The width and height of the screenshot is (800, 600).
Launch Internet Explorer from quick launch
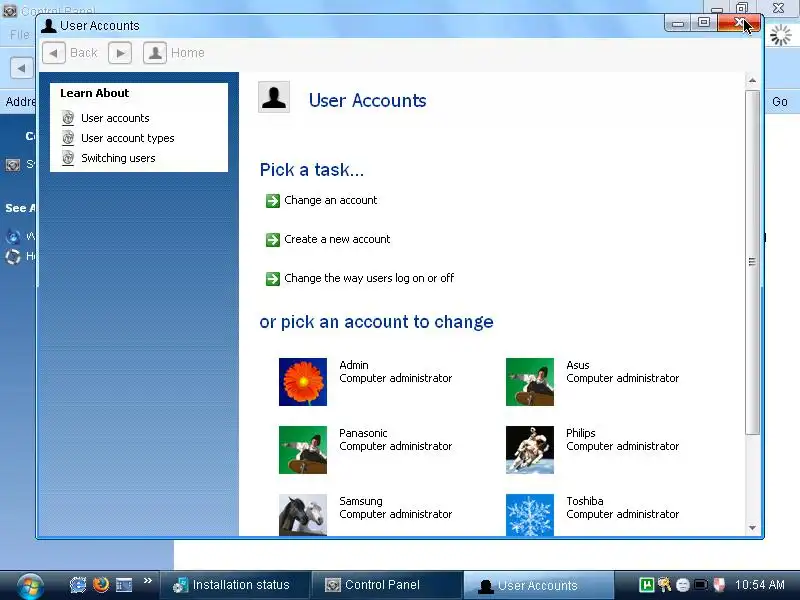pyautogui.click(x=78, y=585)
